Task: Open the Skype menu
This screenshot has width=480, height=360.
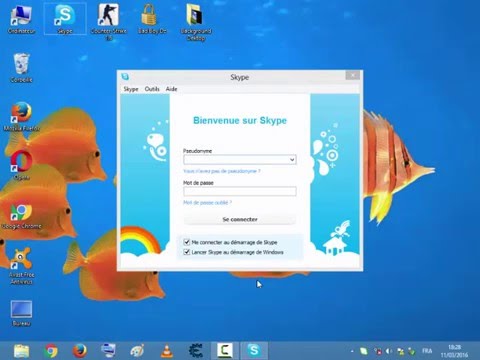Action: [x=131, y=89]
